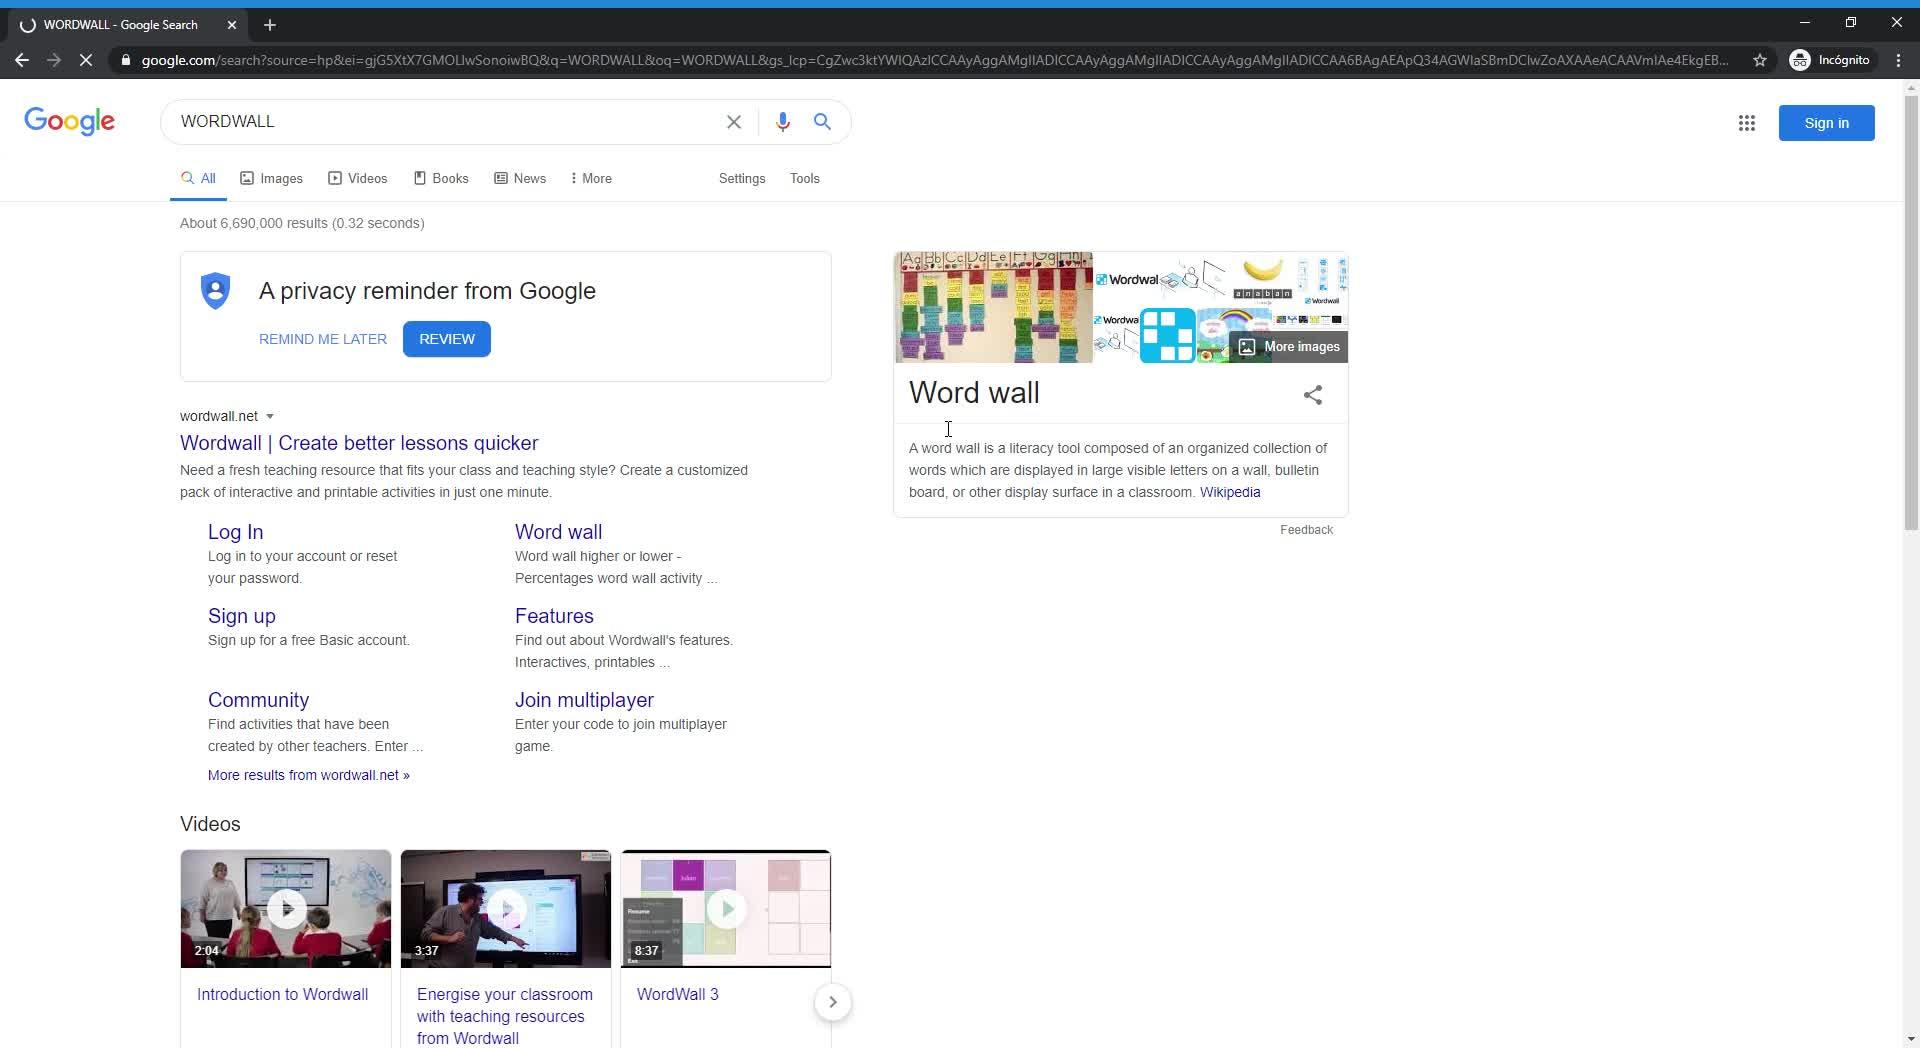Open the Features sitelink
The image size is (1920, 1048).
(554, 616)
